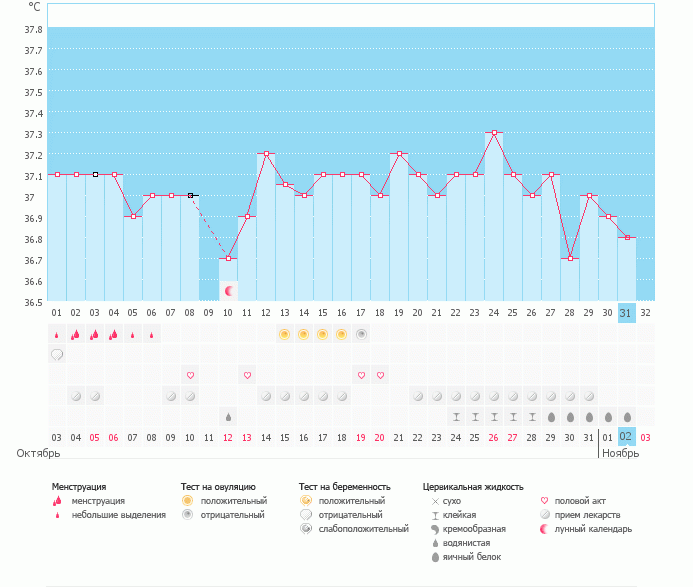Screen dimensions: 693x587
Task: Select the intercourse heart icon on day 11
Action: coord(247,375)
